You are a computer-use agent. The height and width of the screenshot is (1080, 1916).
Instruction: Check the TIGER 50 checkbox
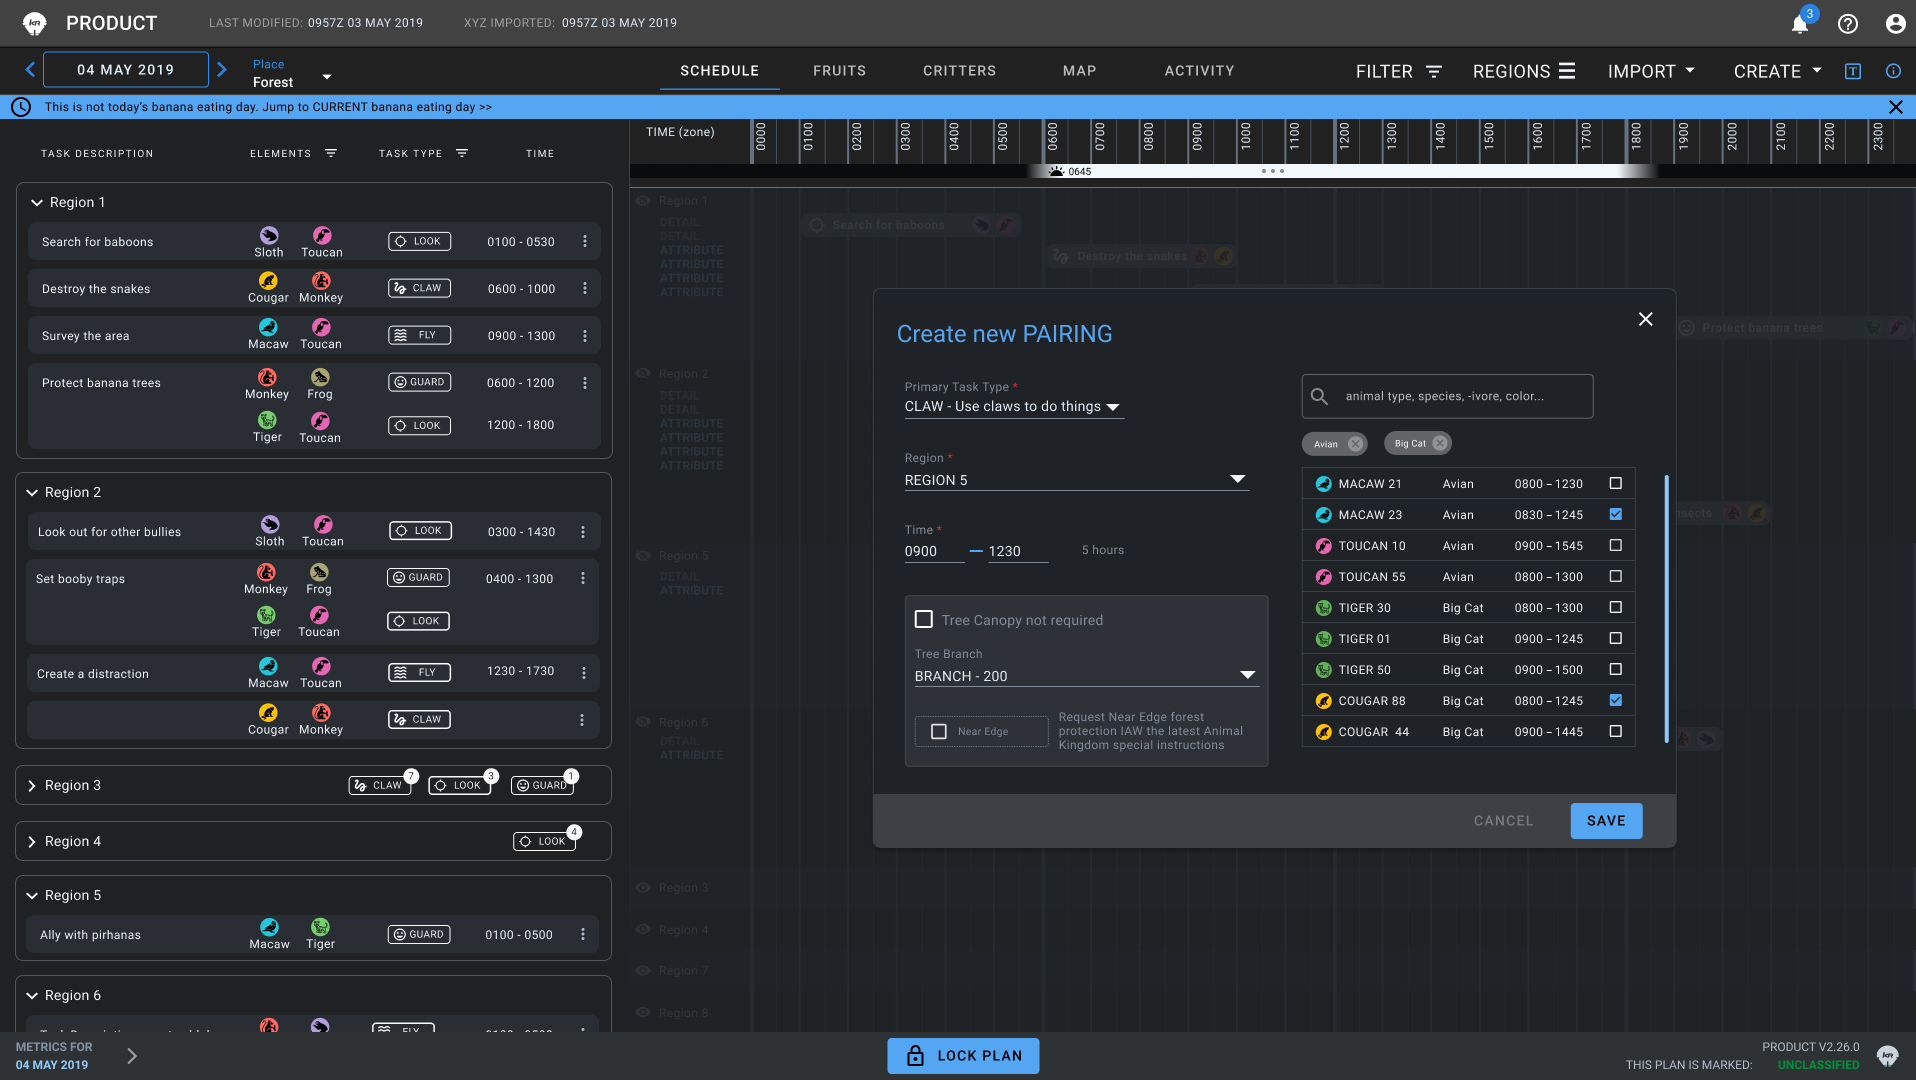[x=1615, y=669]
